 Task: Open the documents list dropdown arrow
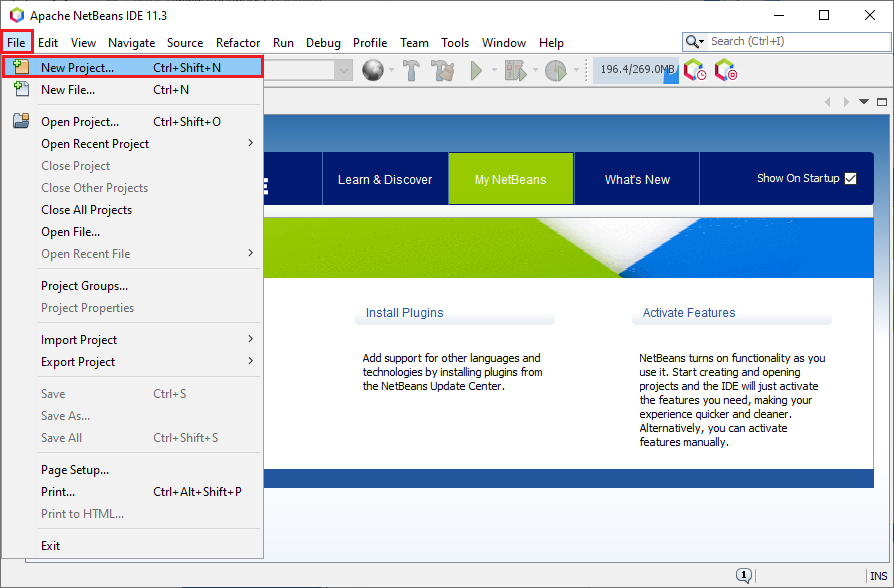(x=864, y=102)
